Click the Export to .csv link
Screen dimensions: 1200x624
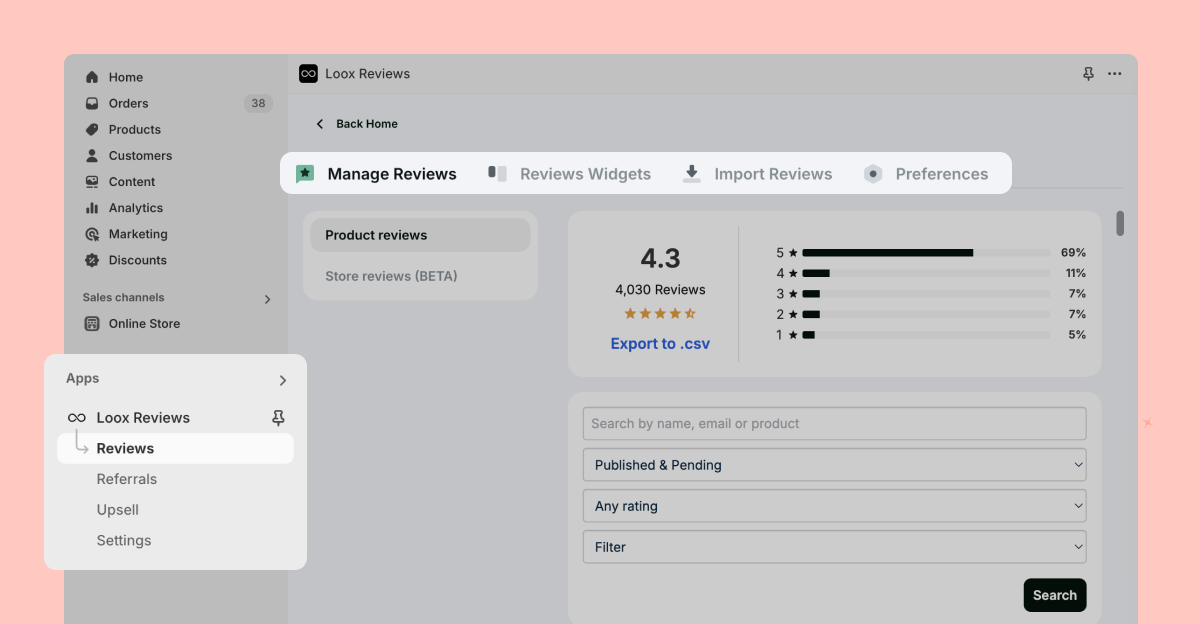point(660,344)
